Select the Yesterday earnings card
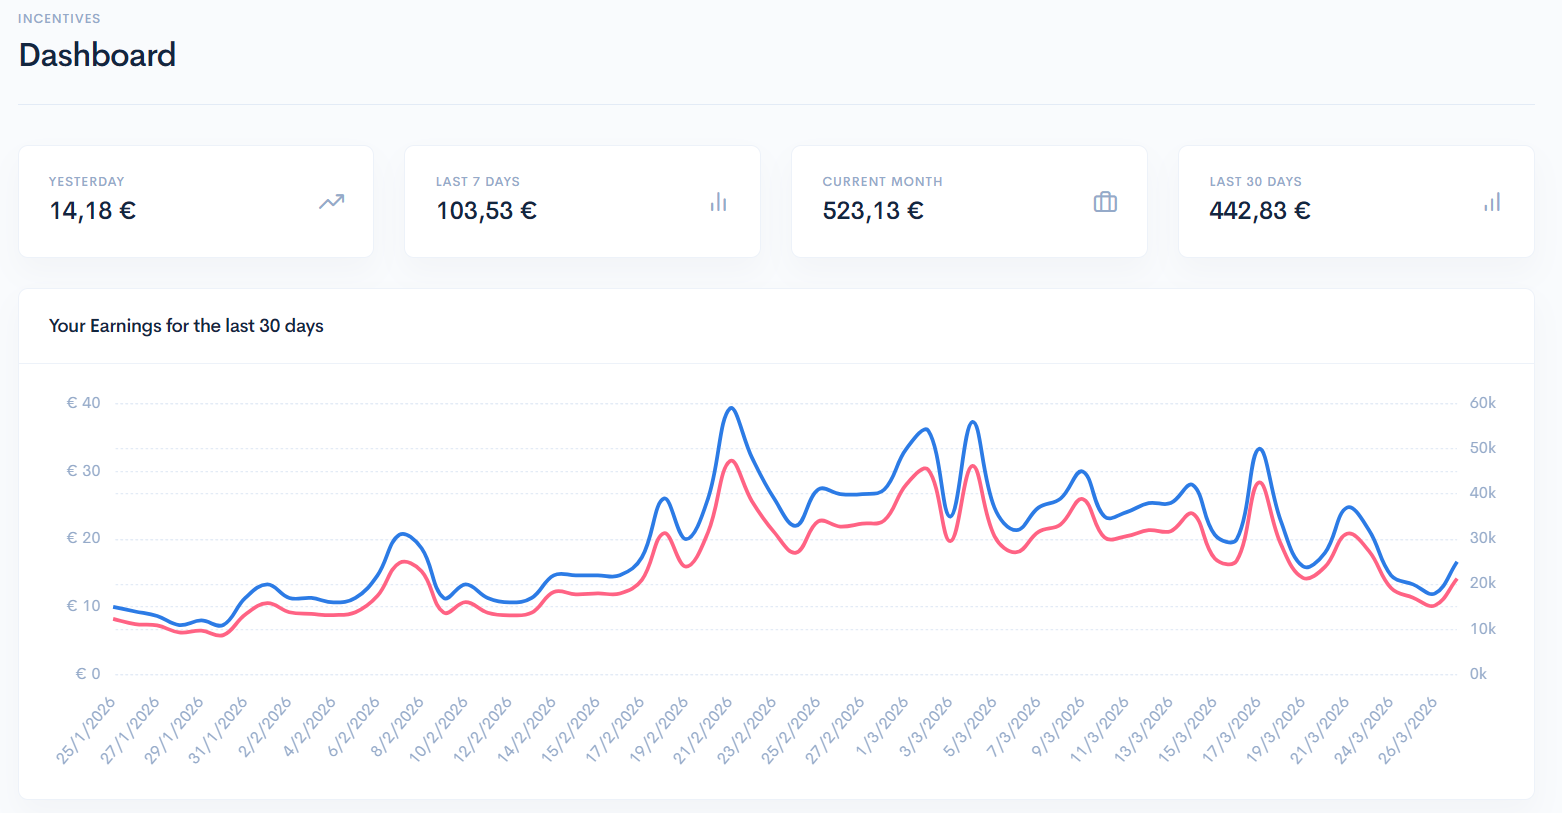 pos(195,201)
